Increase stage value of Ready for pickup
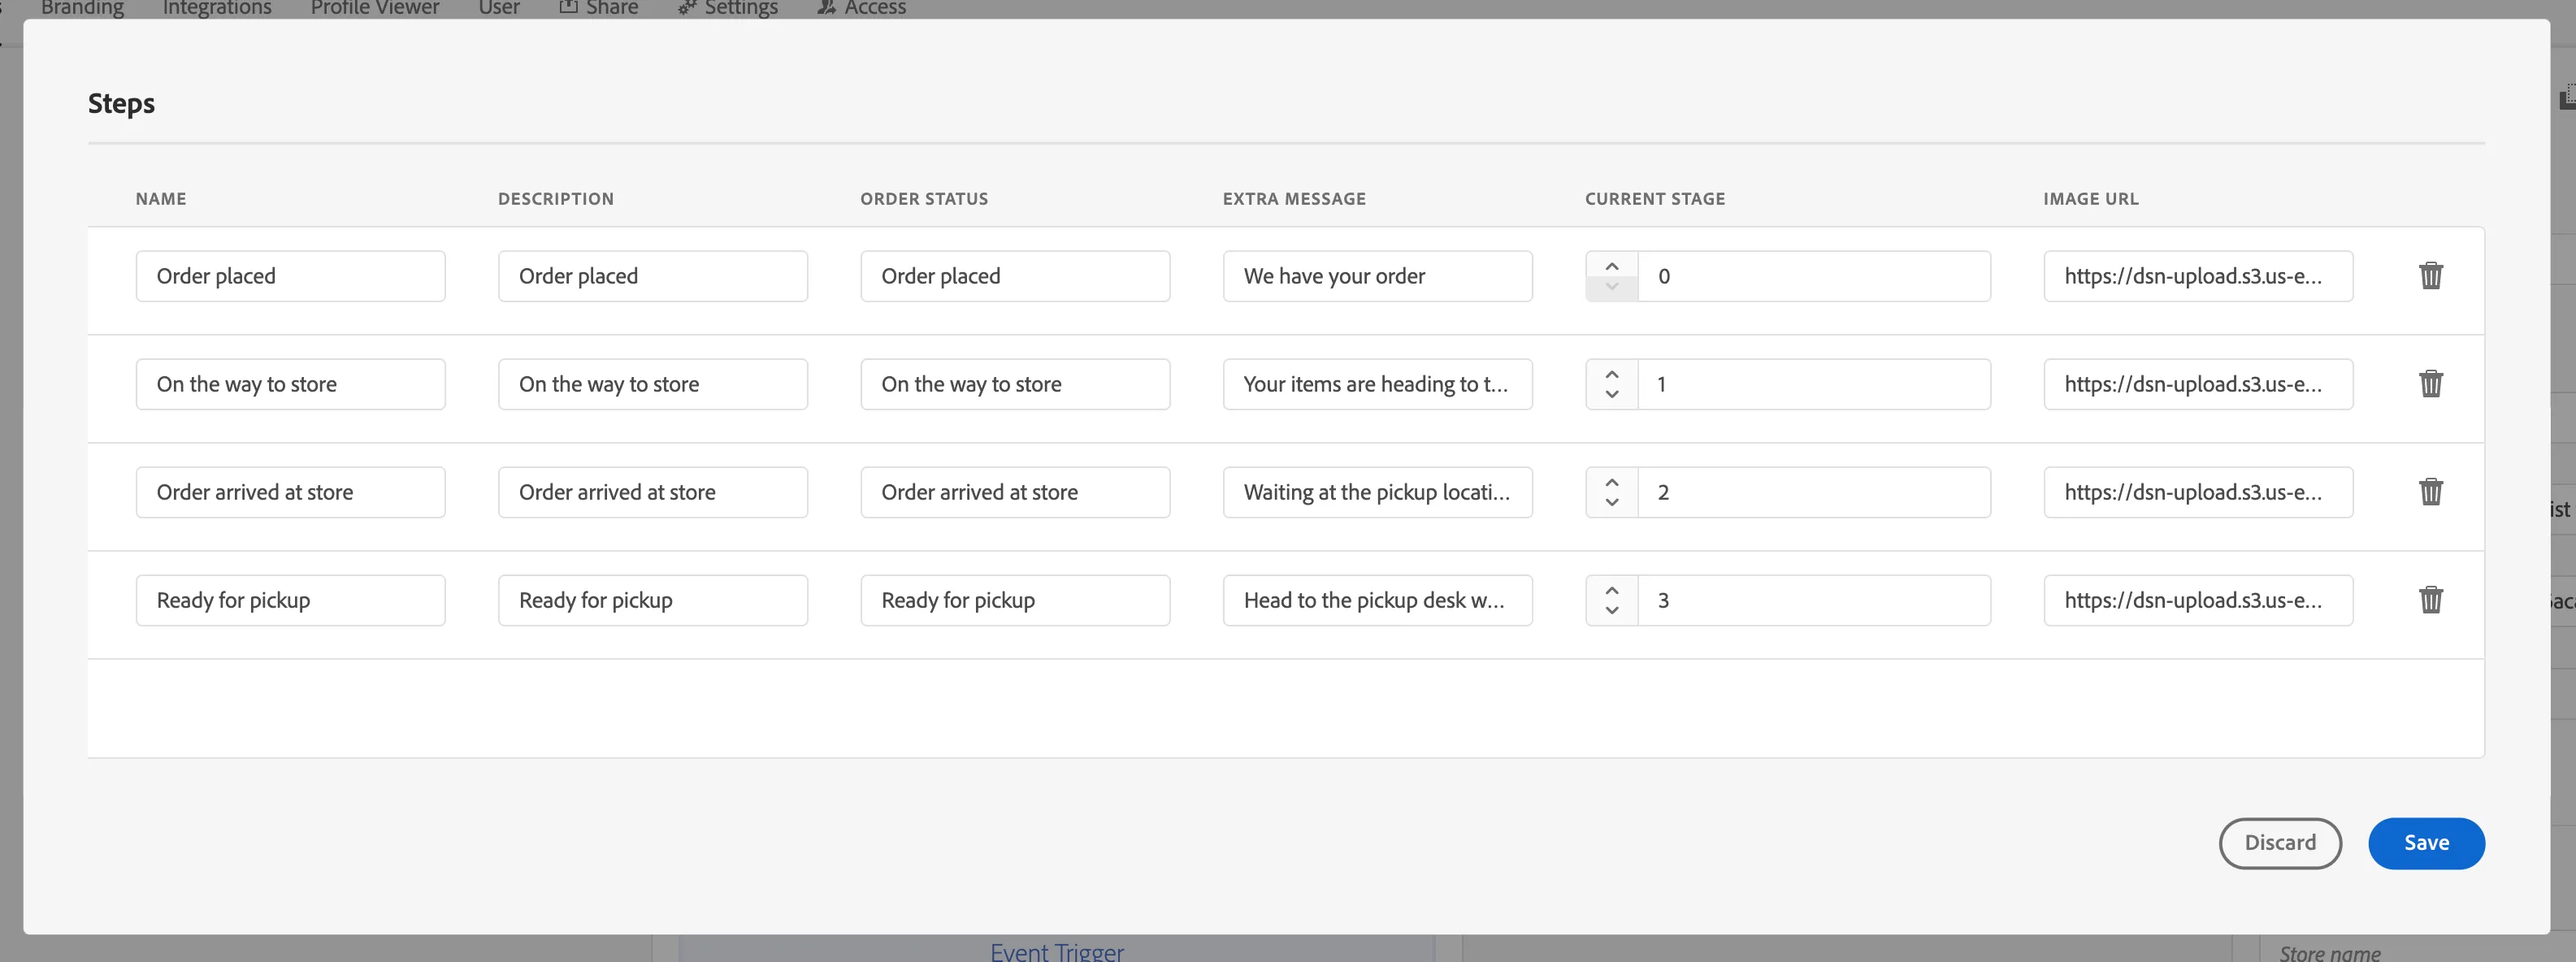The width and height of the screenshot is (2576, 962). tap(1612, 589)
